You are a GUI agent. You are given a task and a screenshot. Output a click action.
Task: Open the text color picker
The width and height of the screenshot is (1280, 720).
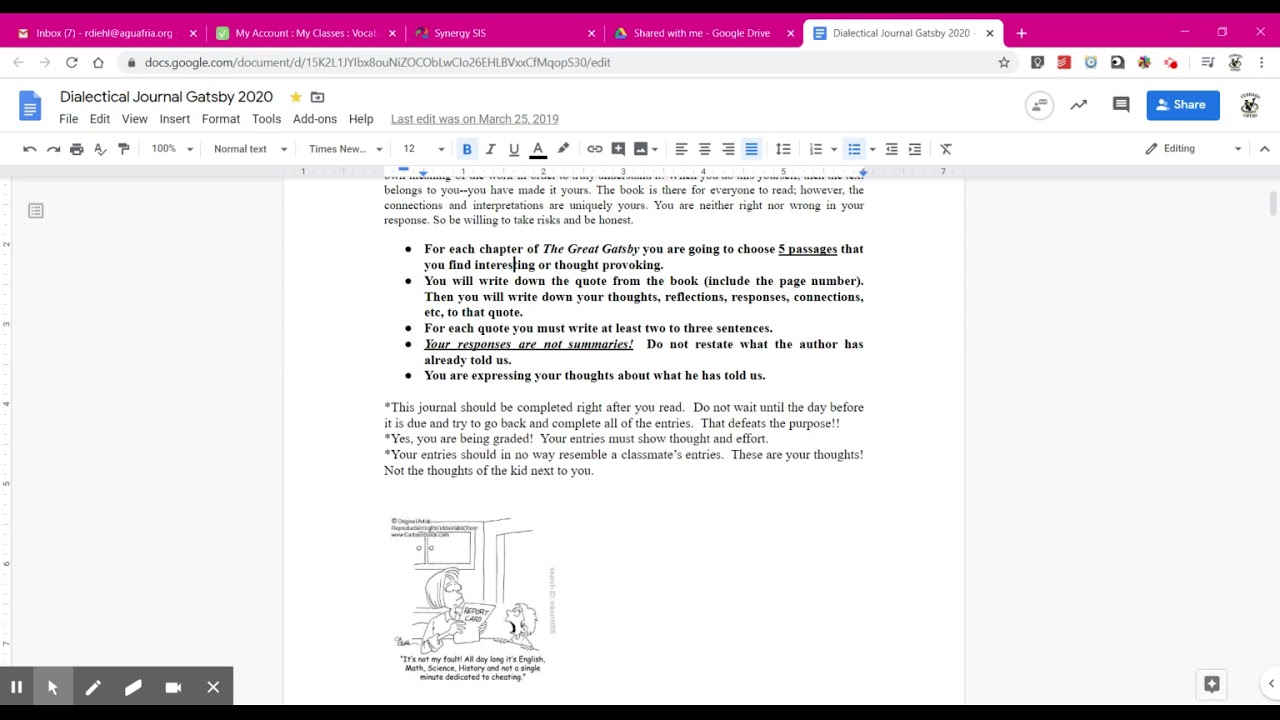coord(538,149)
